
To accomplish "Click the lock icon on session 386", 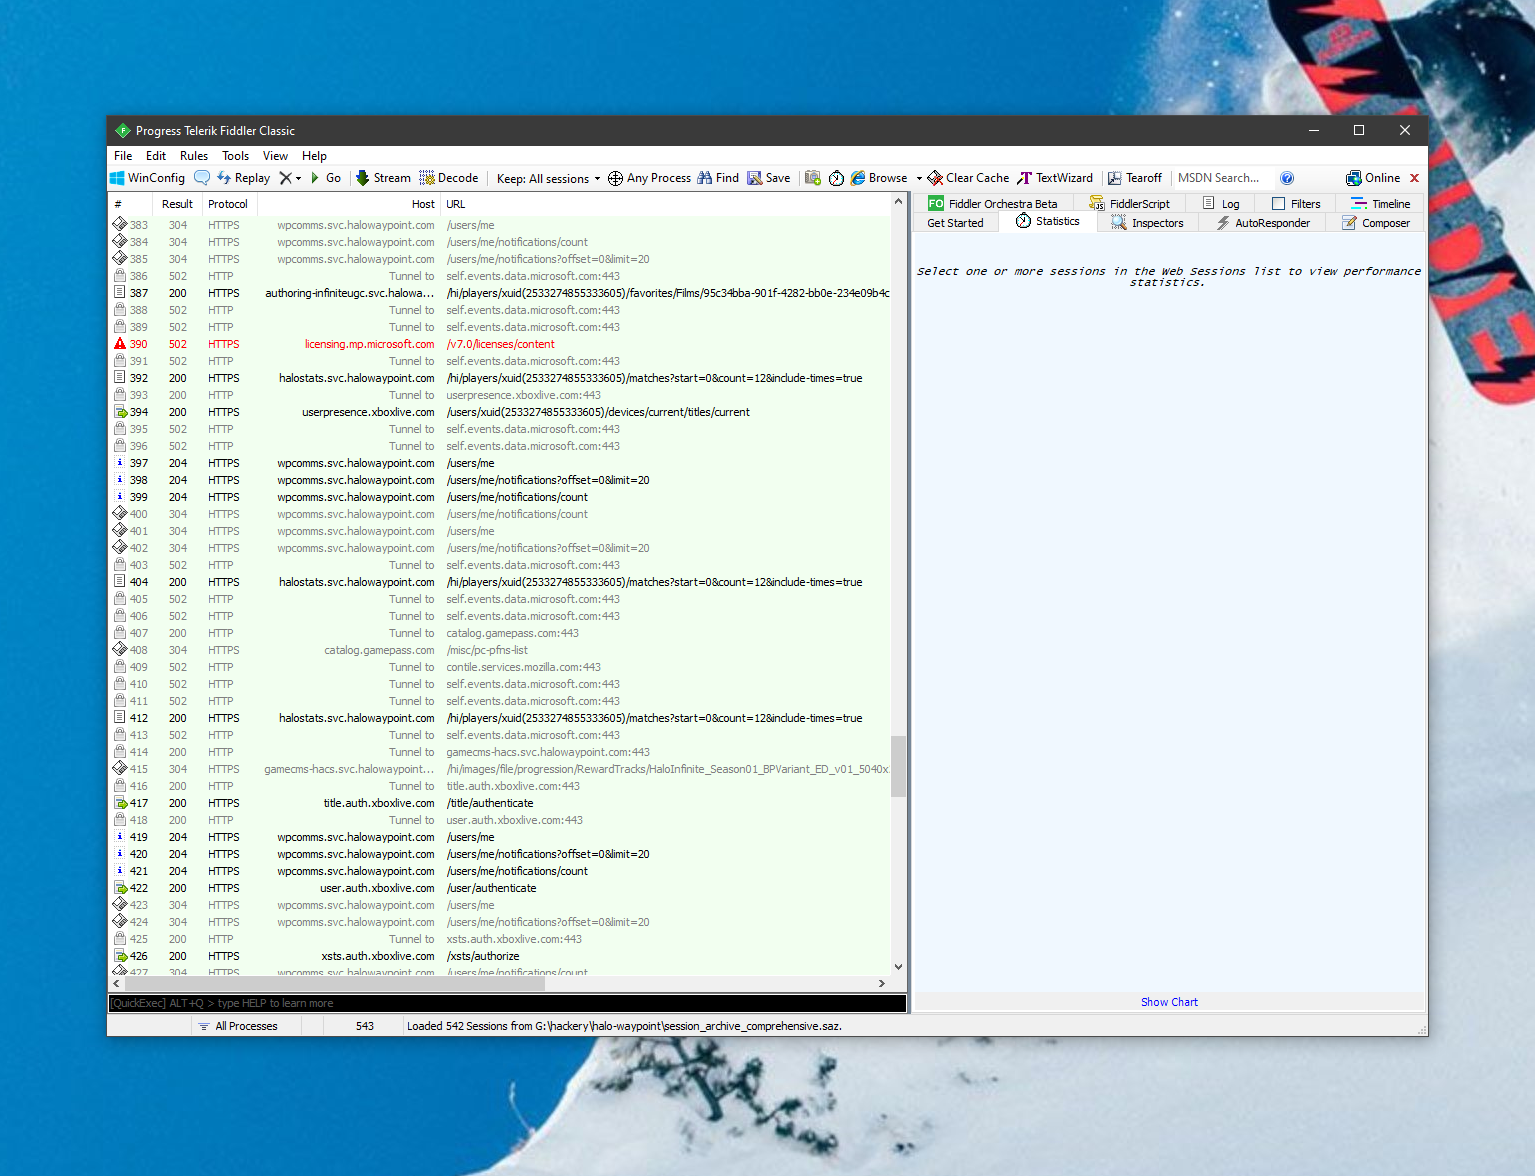I will point(120,276).
